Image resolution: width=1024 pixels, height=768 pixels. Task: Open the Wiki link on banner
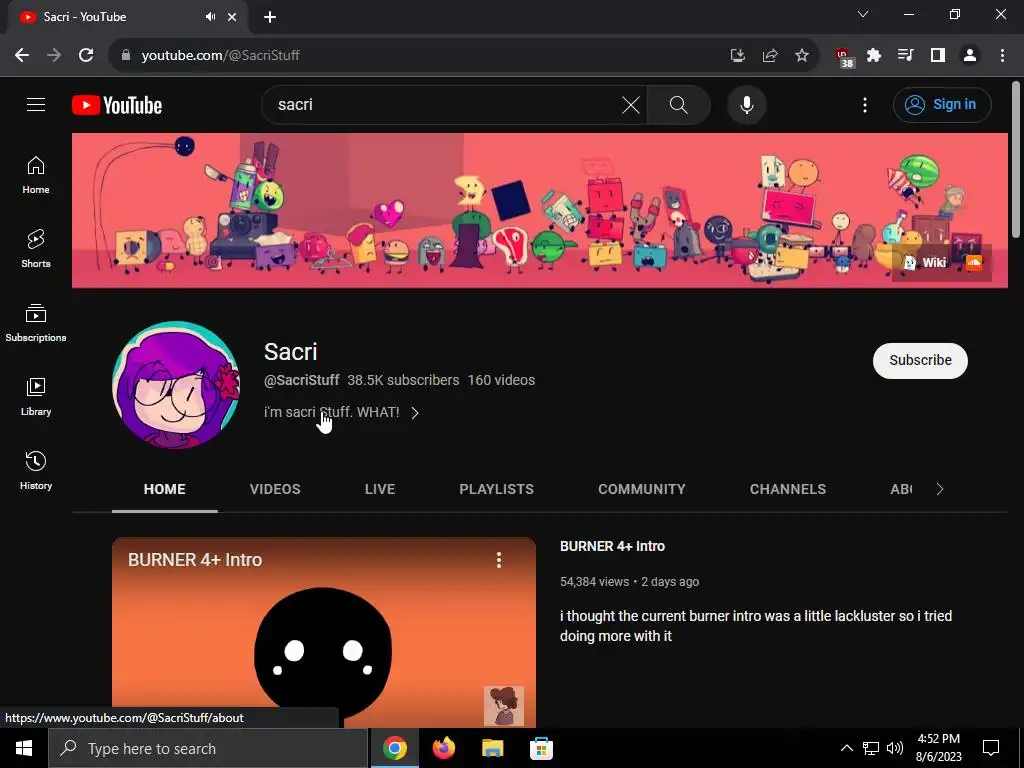925,263
